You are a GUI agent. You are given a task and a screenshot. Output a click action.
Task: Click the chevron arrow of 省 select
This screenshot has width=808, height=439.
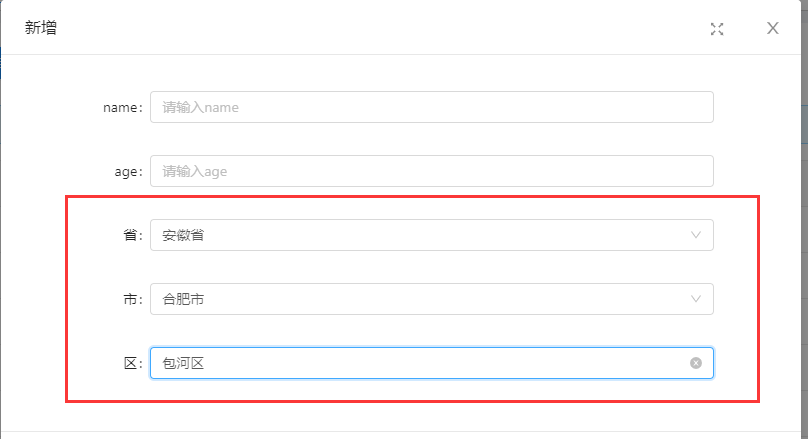(696, 235)
